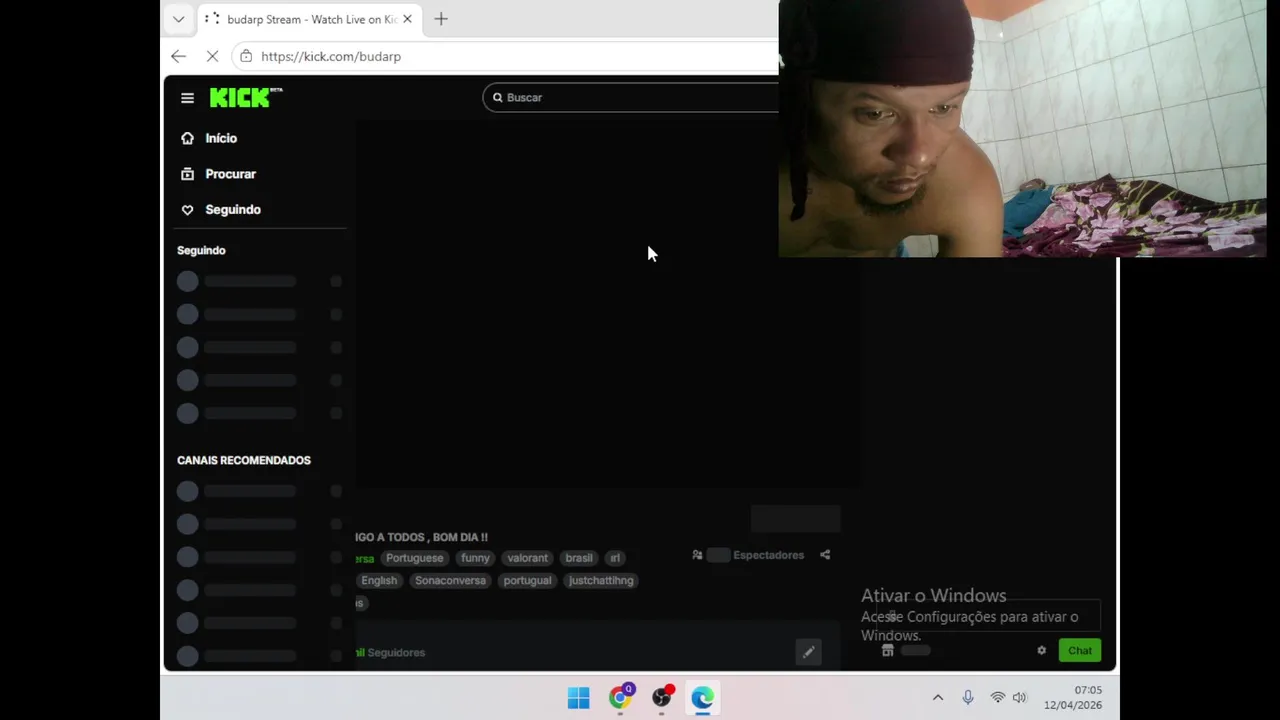Click the viewers icon beside Espectadores
The image size is (1280, 720).
click(697, 555)
